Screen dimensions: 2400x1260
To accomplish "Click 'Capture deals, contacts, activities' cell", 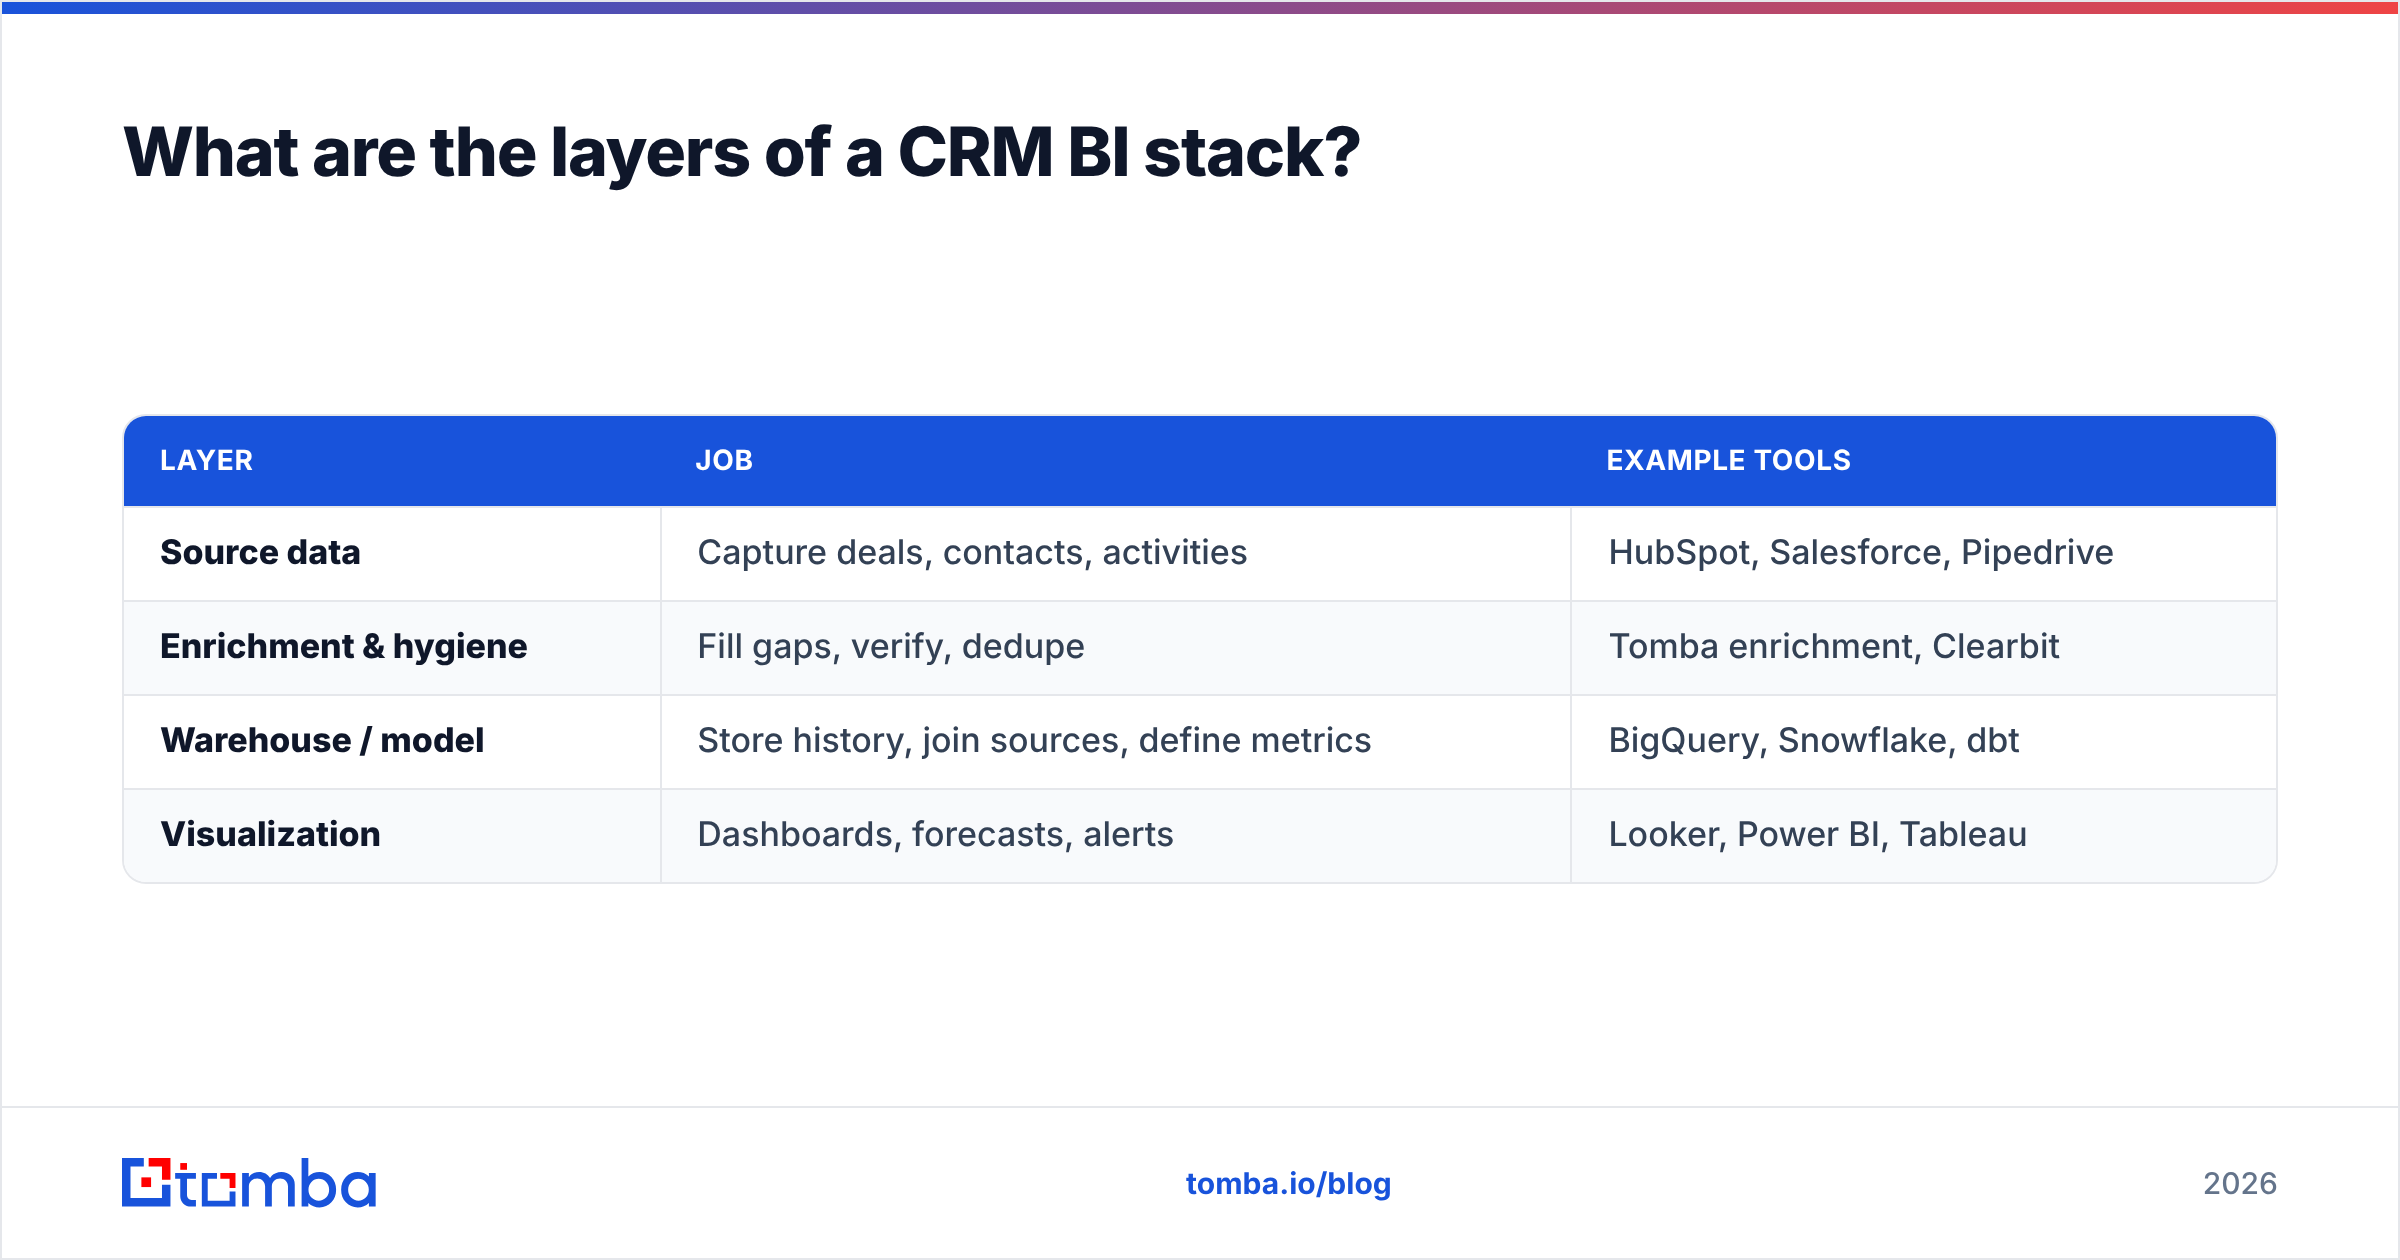I will (x=1116, y=553).
